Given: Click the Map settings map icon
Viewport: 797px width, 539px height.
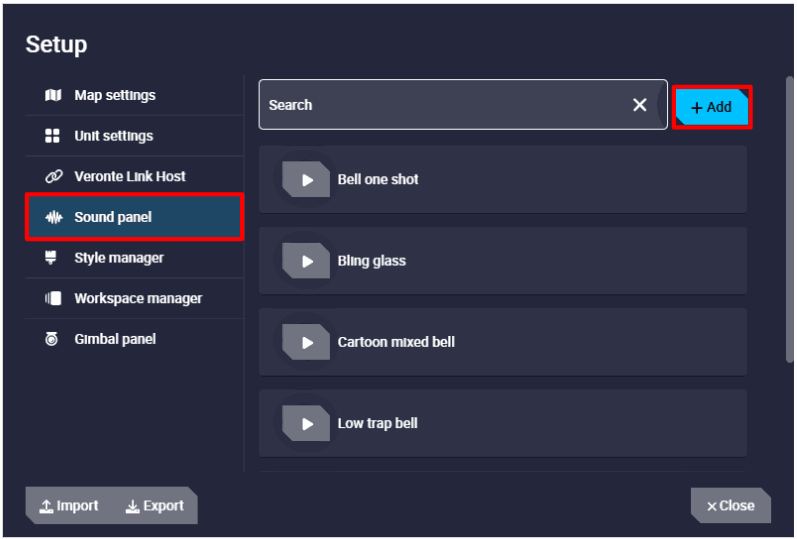Looking at the screenshot, I should point(53,96).
